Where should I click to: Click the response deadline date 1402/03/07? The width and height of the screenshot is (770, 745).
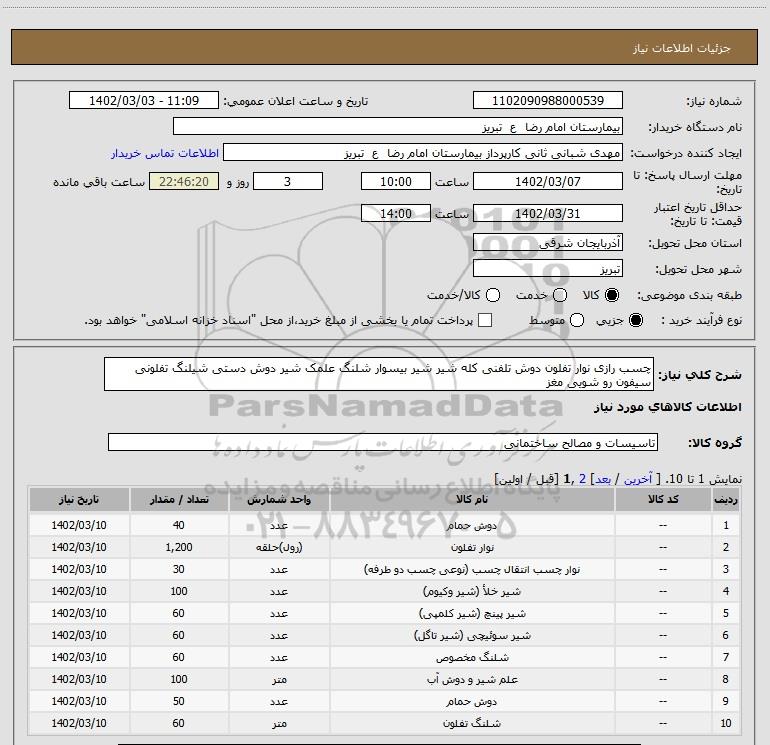[548, 181]
